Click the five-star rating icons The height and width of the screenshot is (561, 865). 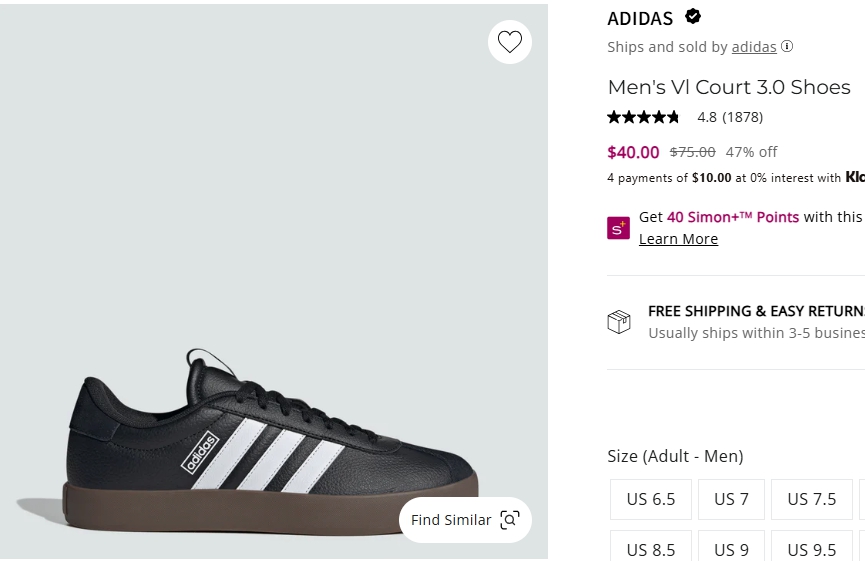point(643,117)
